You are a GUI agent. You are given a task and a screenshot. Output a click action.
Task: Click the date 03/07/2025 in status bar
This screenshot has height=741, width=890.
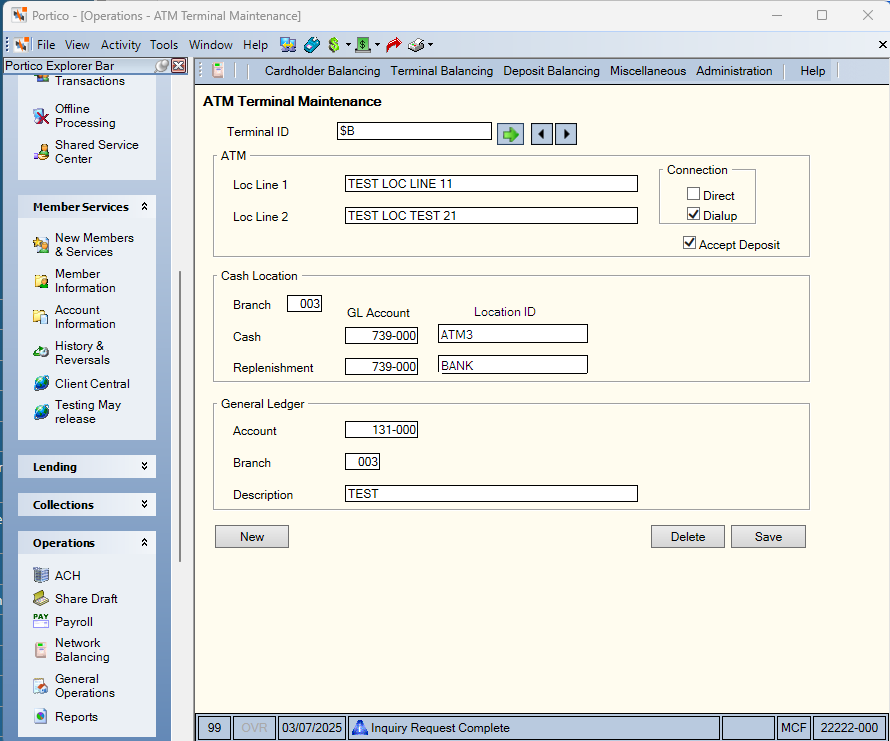click(312, 727)
